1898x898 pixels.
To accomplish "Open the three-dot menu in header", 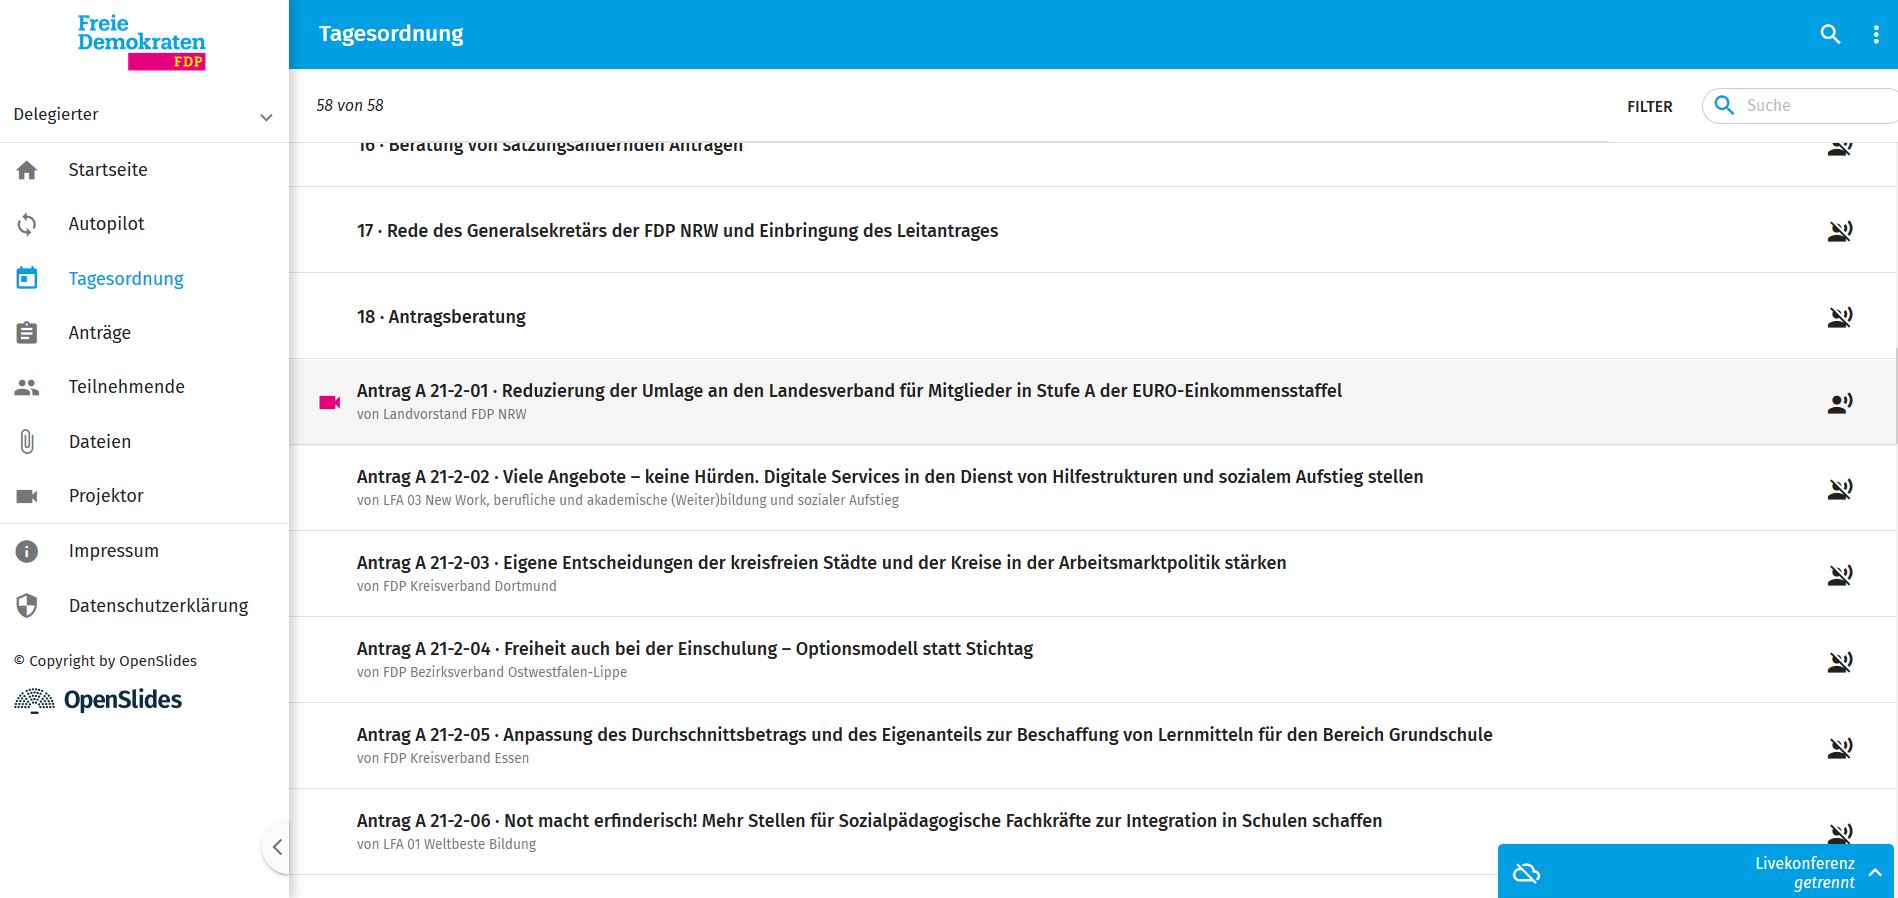I will pyautogui.click(x=1875, y=34).
